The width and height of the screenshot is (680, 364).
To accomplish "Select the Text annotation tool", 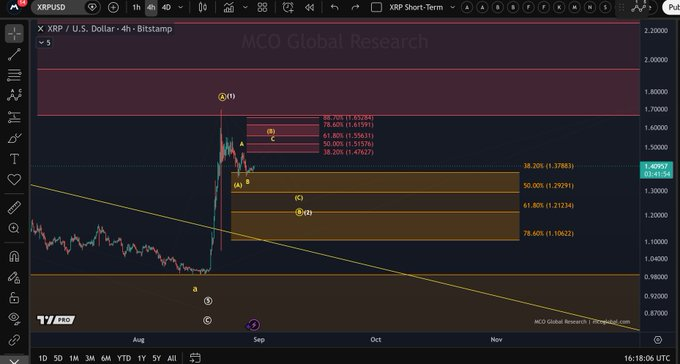I will 14,159.
